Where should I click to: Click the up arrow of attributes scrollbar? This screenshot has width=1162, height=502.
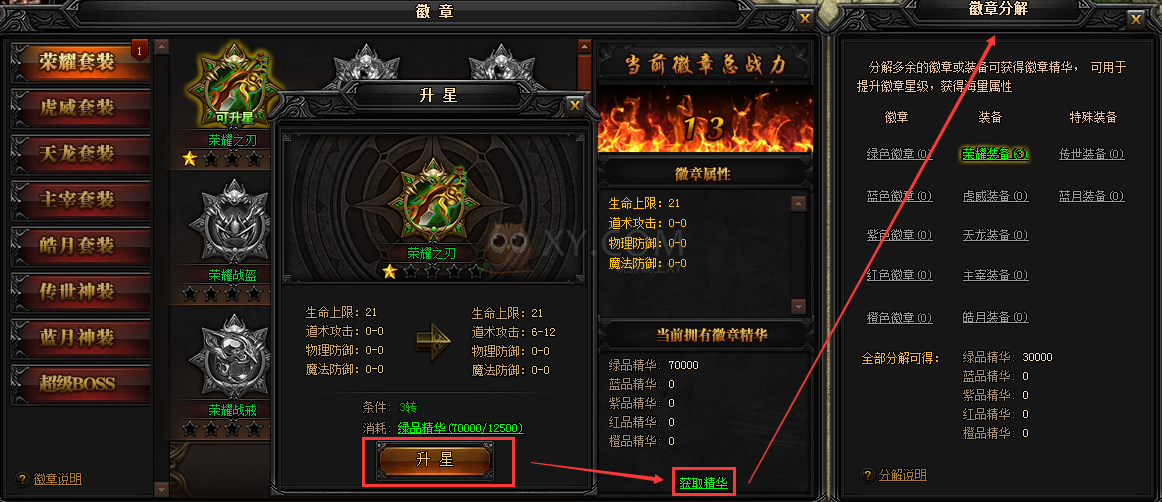(798, 203)
